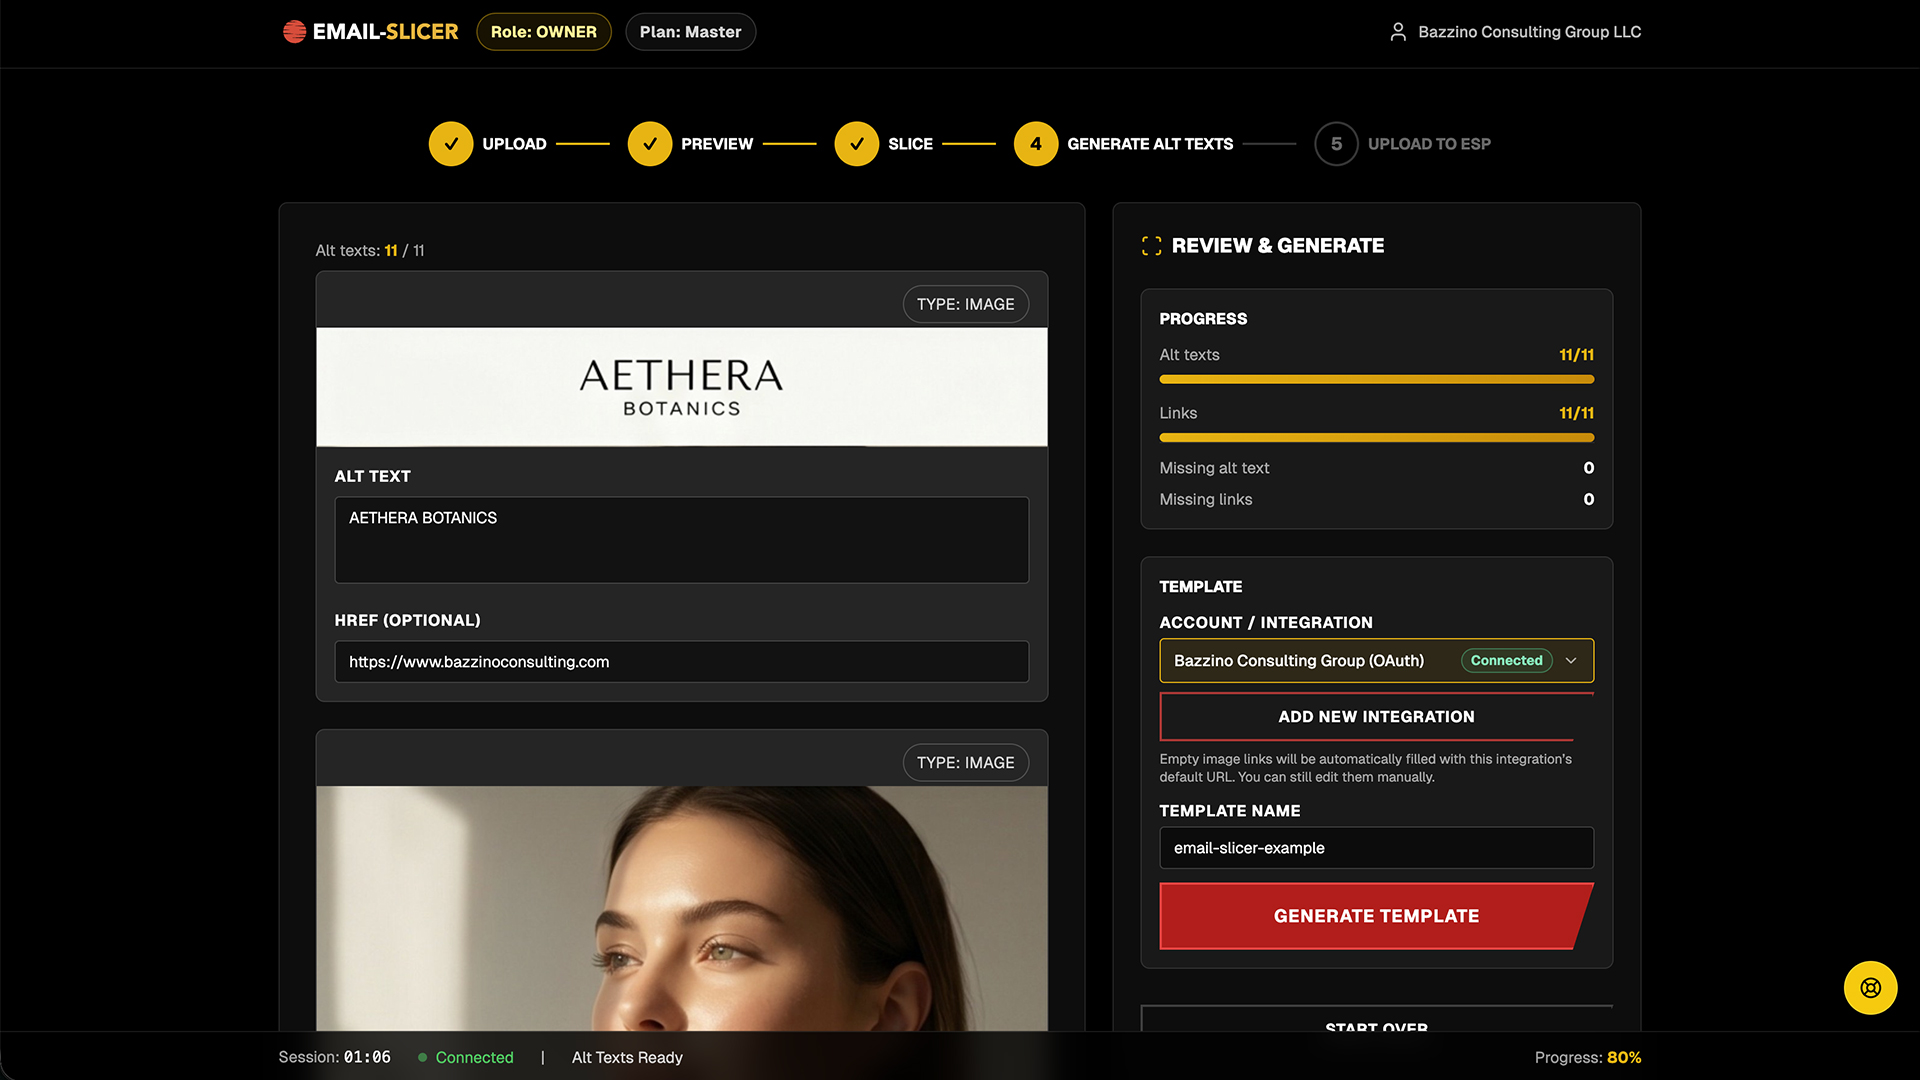Viewport: 1920px width, 1080px height.
Task: Click the Missing alt text row
Action: point(1376,468)
